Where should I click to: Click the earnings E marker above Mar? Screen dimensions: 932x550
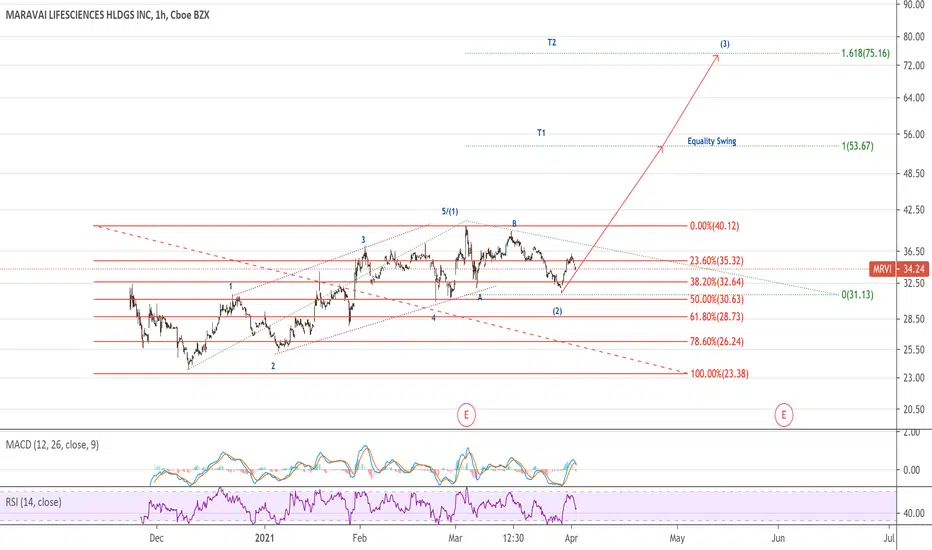click(466, 414)
